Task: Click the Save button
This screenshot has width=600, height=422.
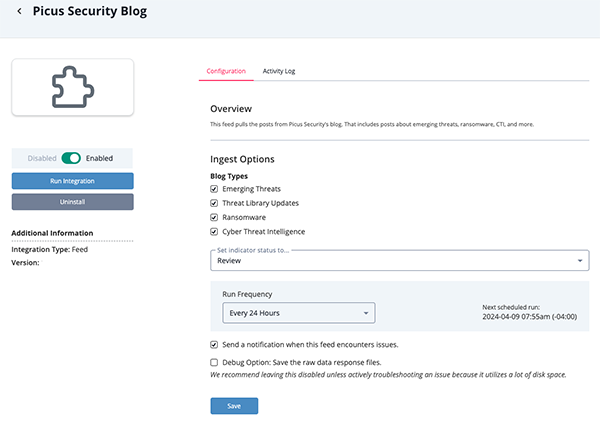Action: (x=234, y=406)
